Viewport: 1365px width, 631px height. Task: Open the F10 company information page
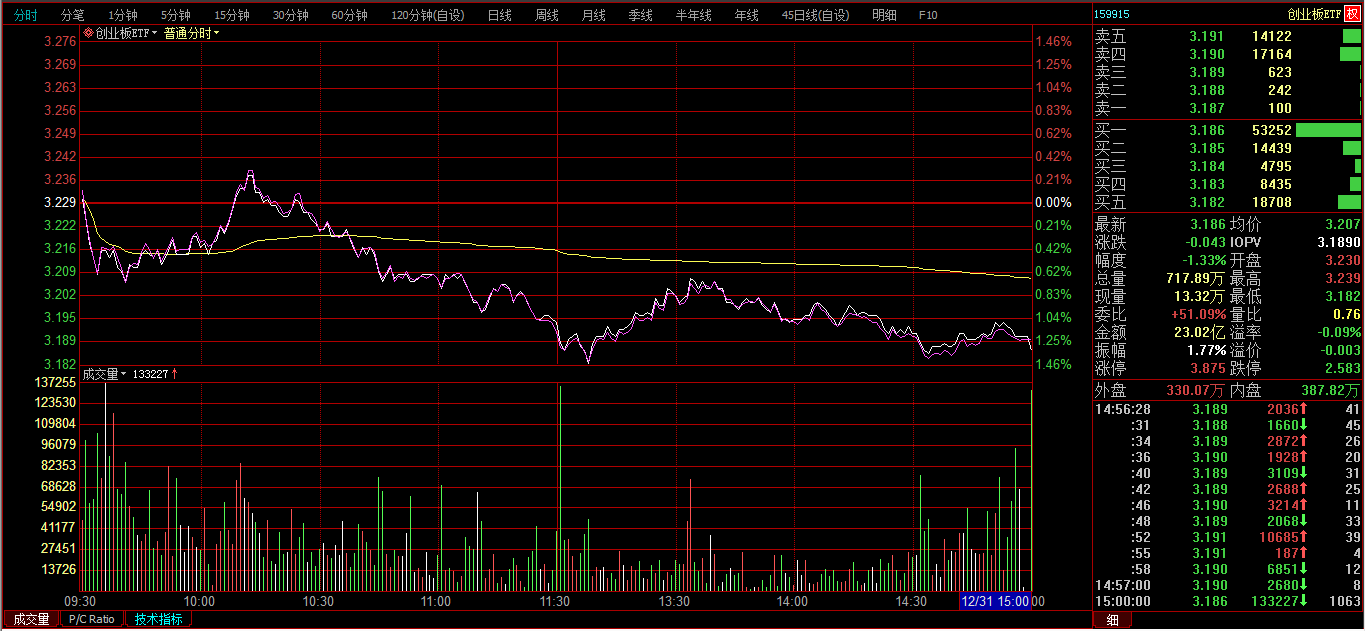(928, 15)
